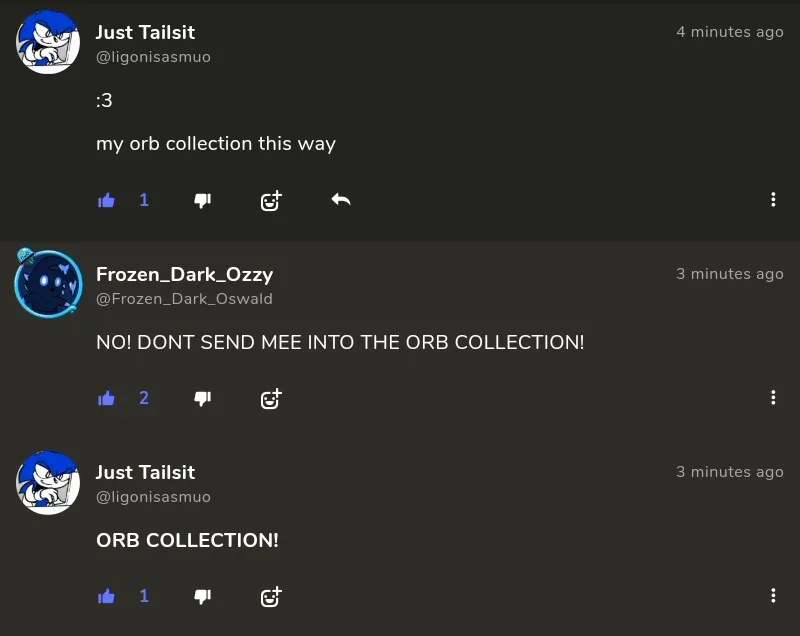The image size is (800, 636).
Task: Click the '4 minutes ago' timestamp
Action: pos(729,32)
